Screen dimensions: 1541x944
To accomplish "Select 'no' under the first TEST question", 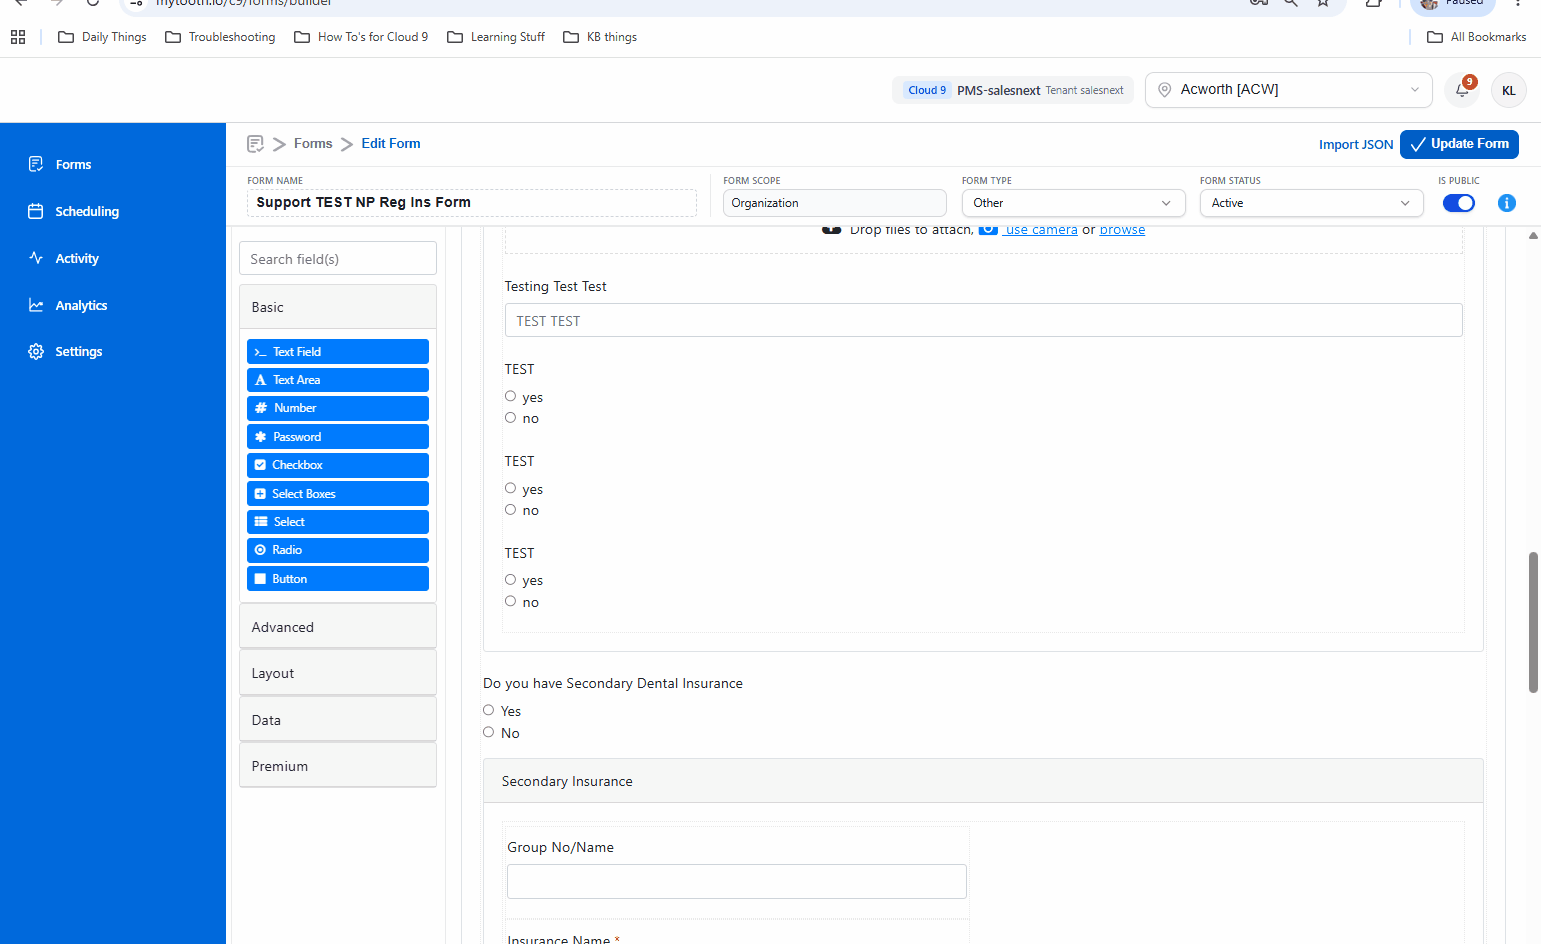I will coord(510,418).
